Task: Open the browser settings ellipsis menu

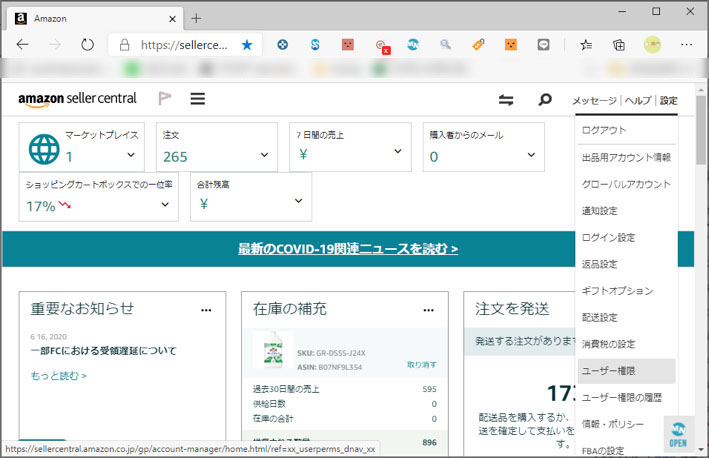Action: click(x=686, y=44)
